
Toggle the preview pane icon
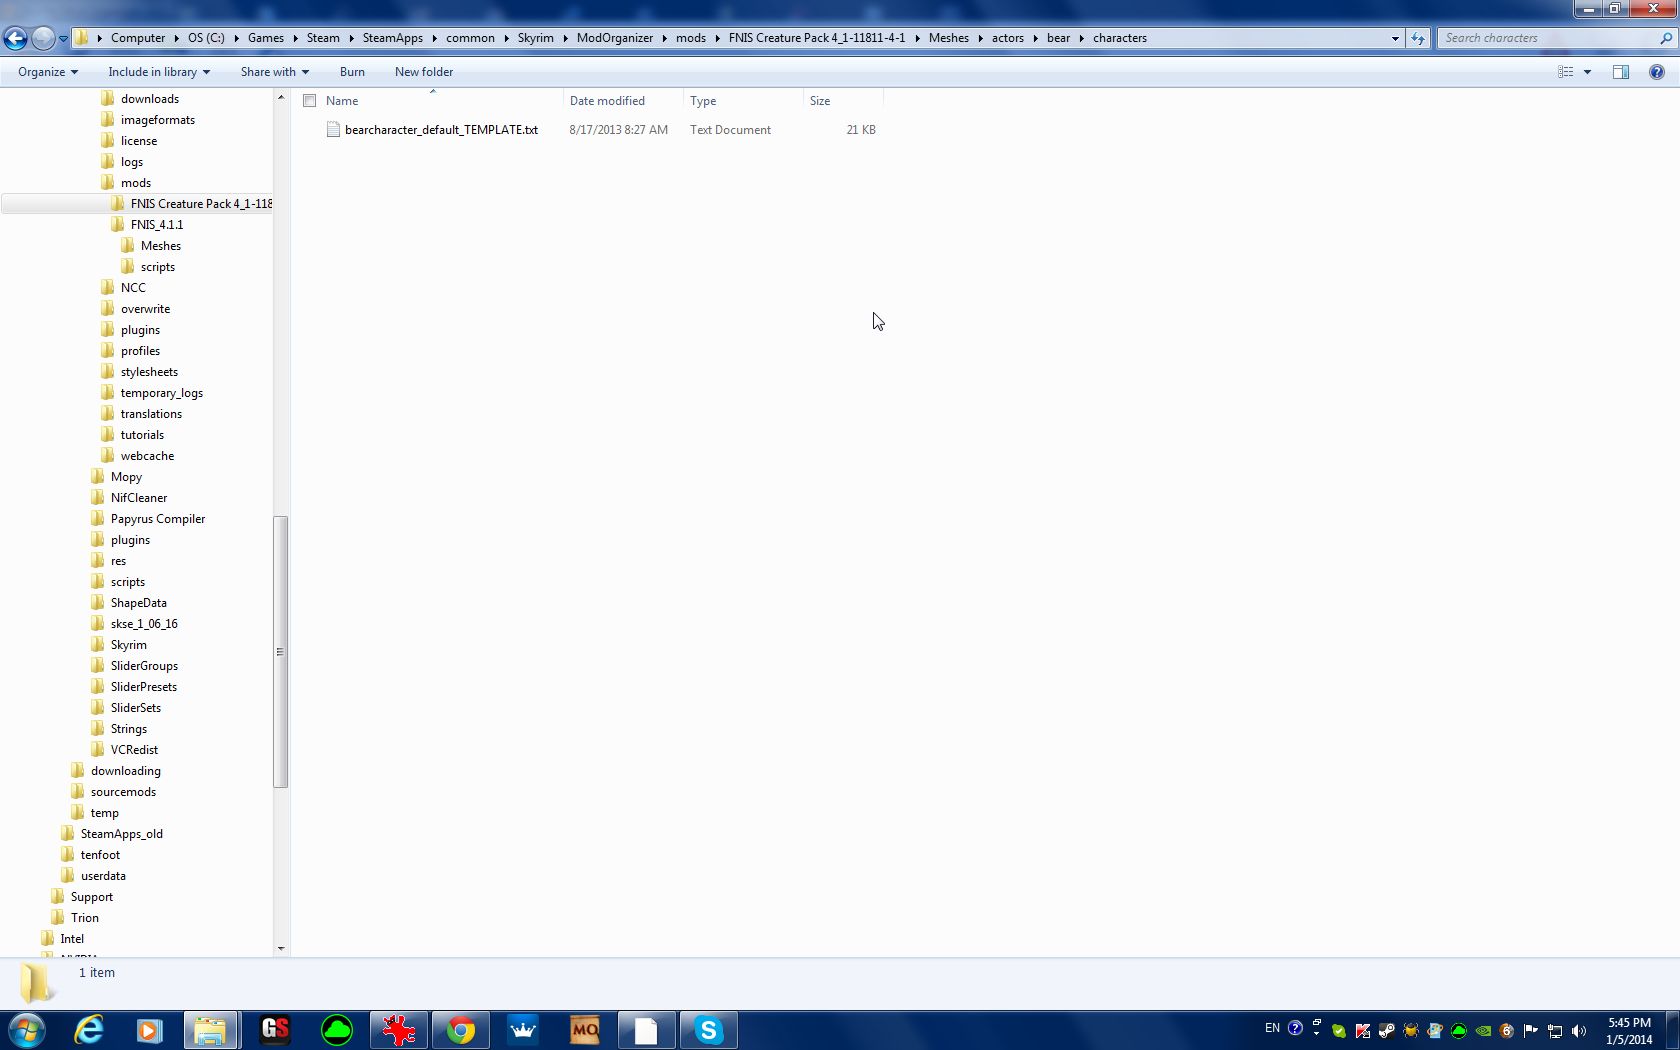point(1620,72)
